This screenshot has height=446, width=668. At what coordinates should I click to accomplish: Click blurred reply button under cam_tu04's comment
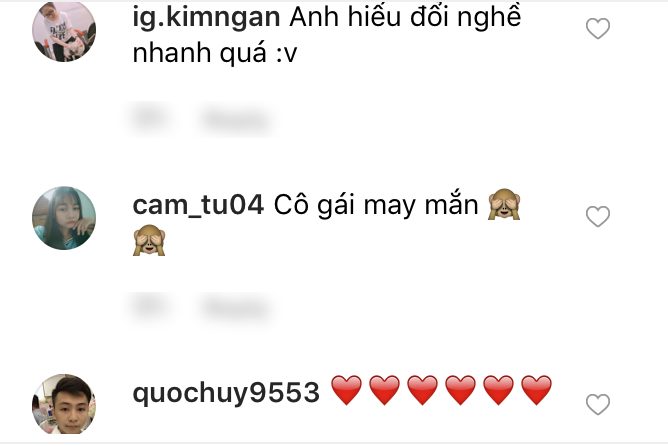[x=236, y=307]
